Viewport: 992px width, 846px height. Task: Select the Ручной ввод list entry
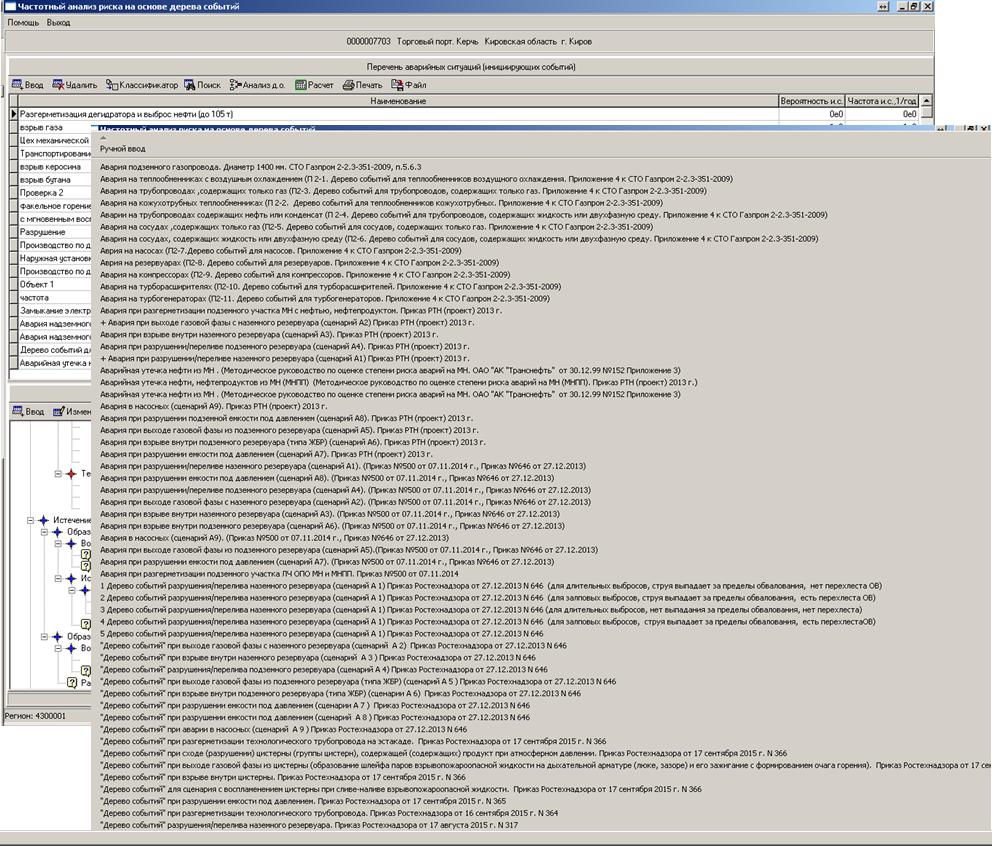(122, 148)
